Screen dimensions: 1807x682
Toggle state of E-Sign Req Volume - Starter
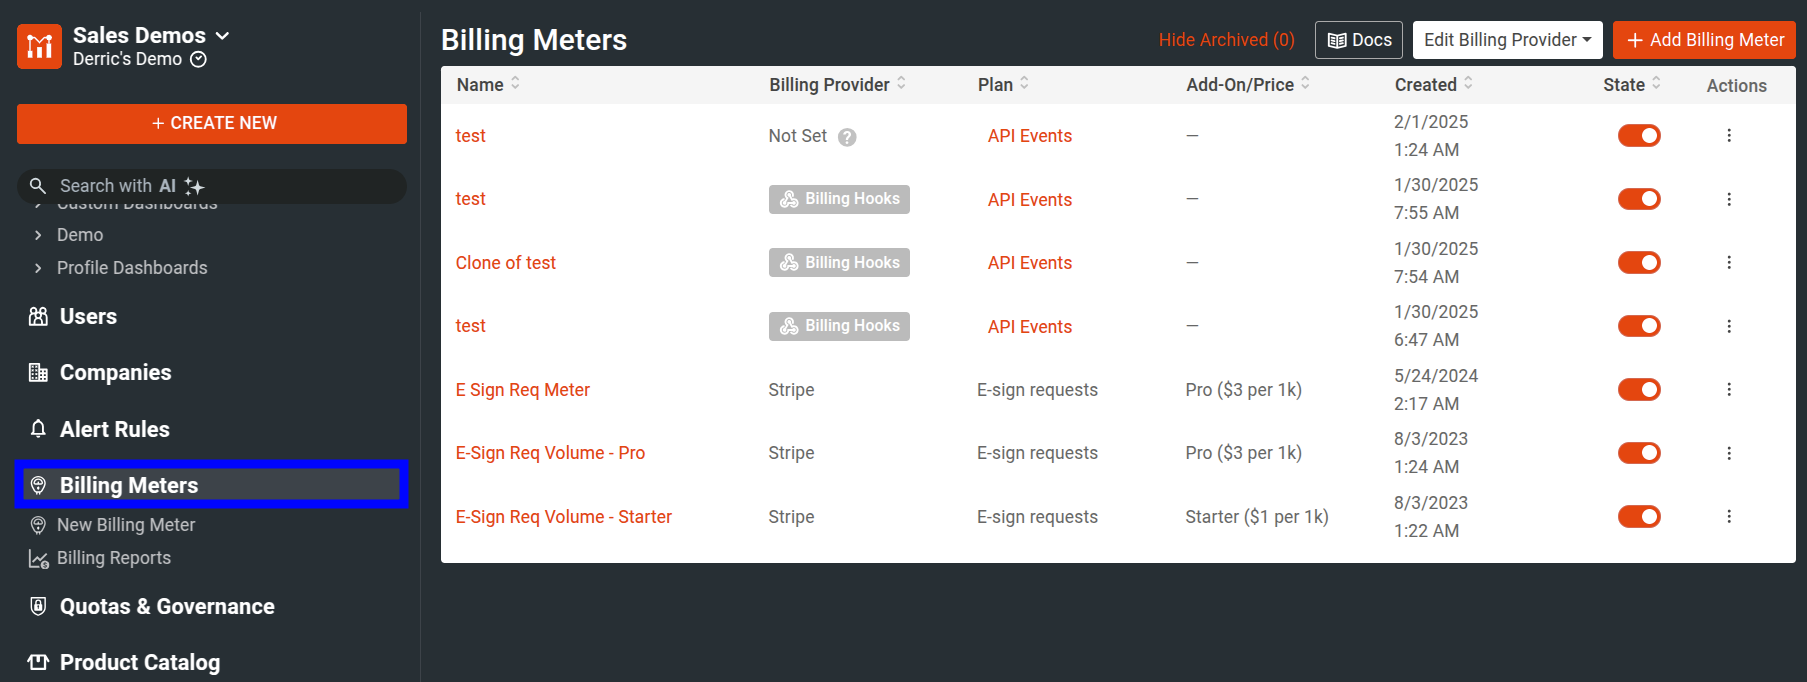1639,516
